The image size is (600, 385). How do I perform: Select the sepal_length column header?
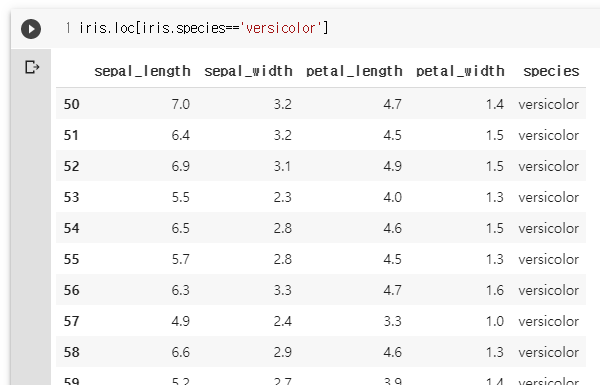[x=142, y=71]
